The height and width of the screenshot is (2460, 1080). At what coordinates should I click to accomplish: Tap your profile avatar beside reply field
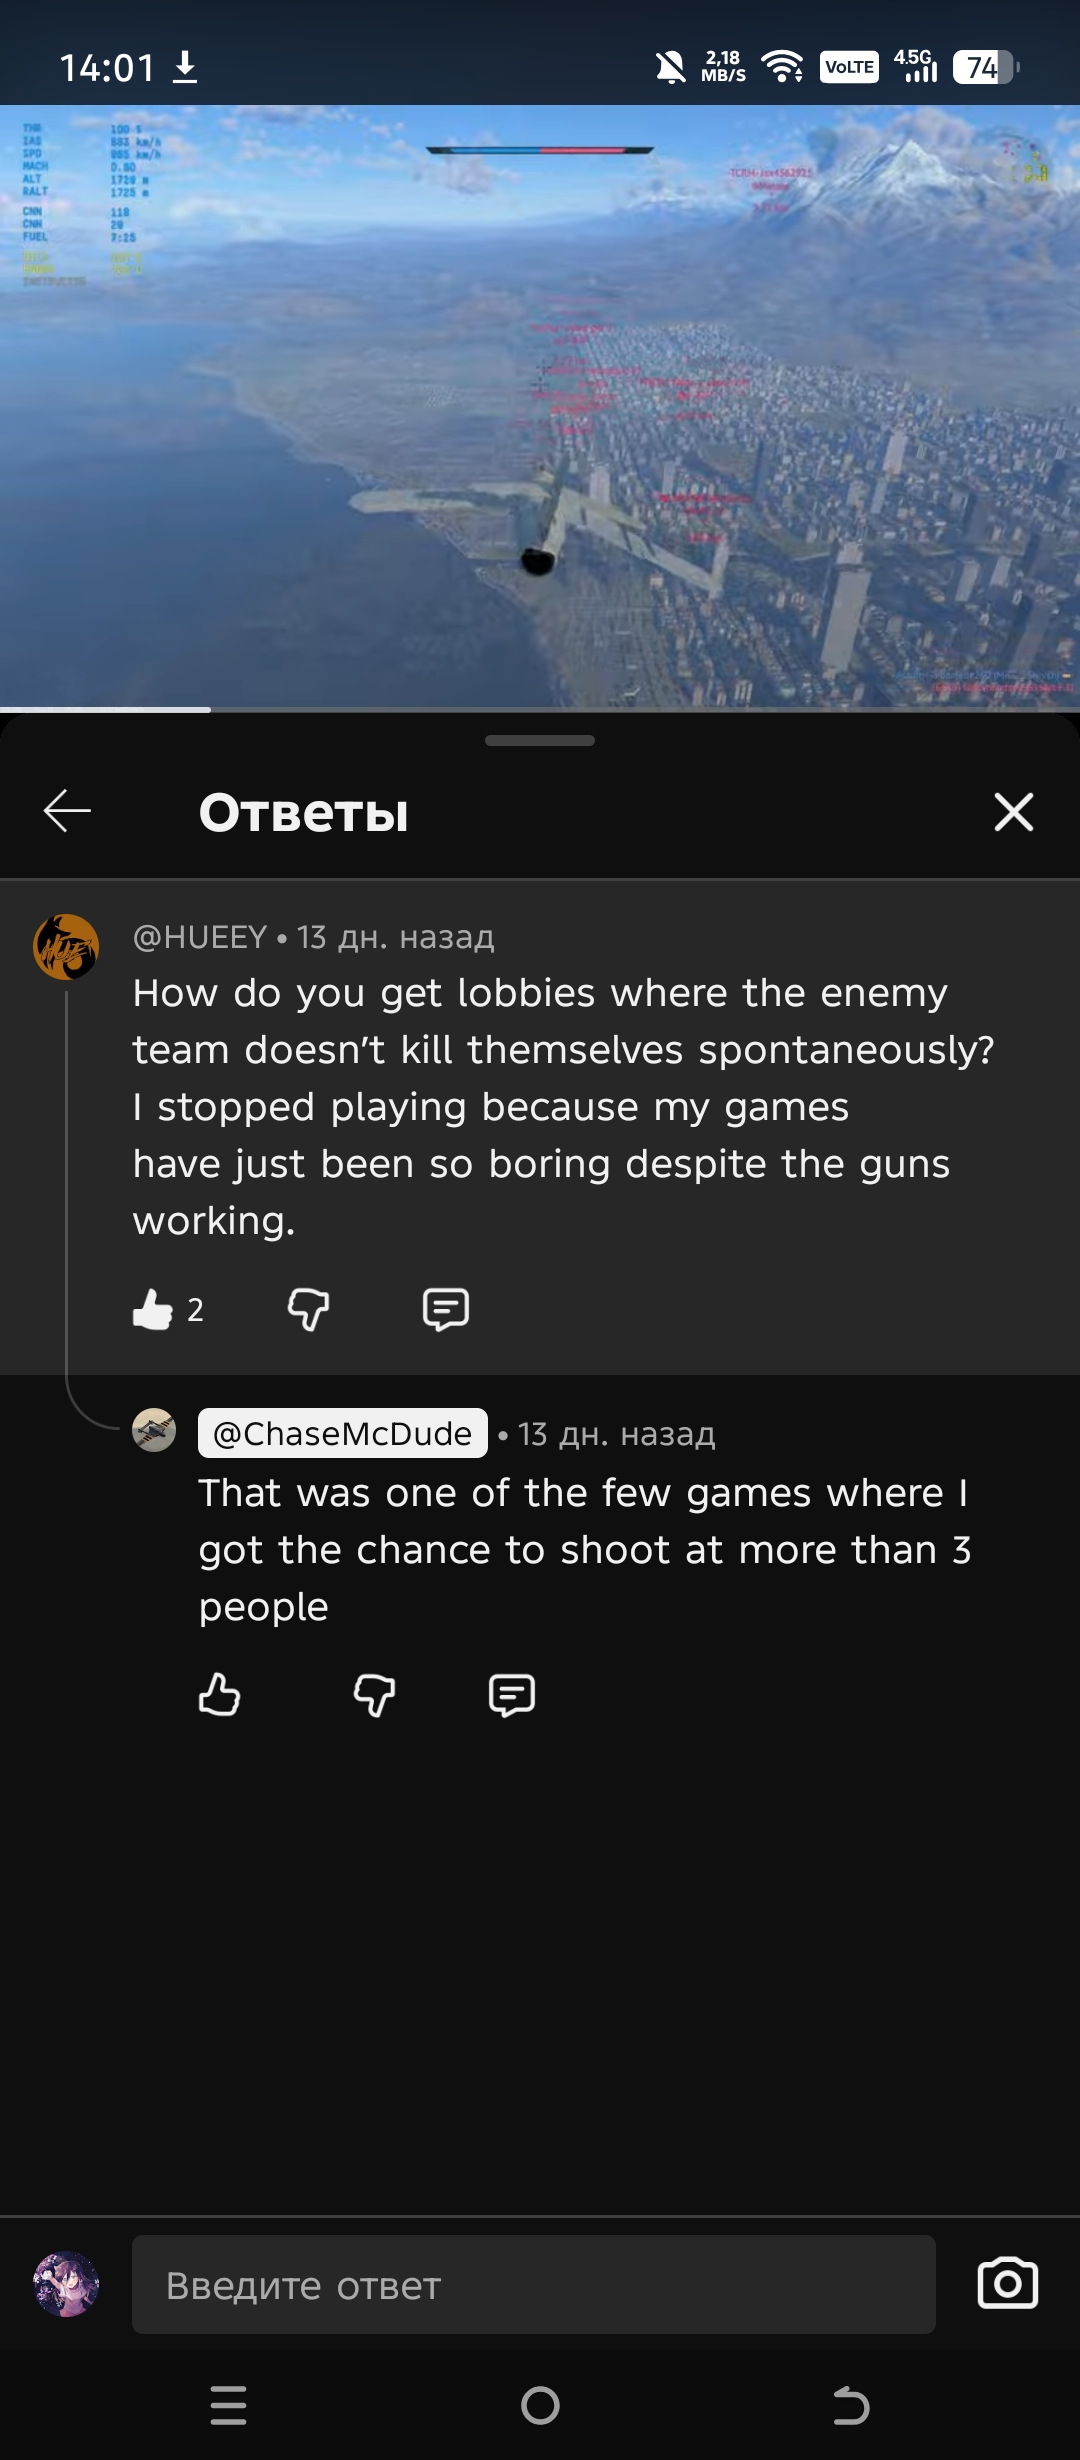pyautogui.click(x=66, y=2284)
